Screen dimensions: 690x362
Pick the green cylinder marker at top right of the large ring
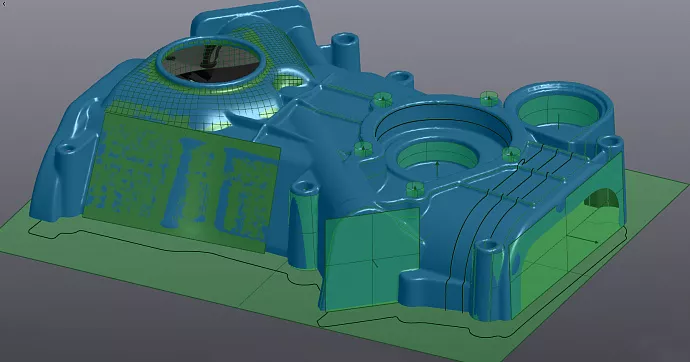488,98
